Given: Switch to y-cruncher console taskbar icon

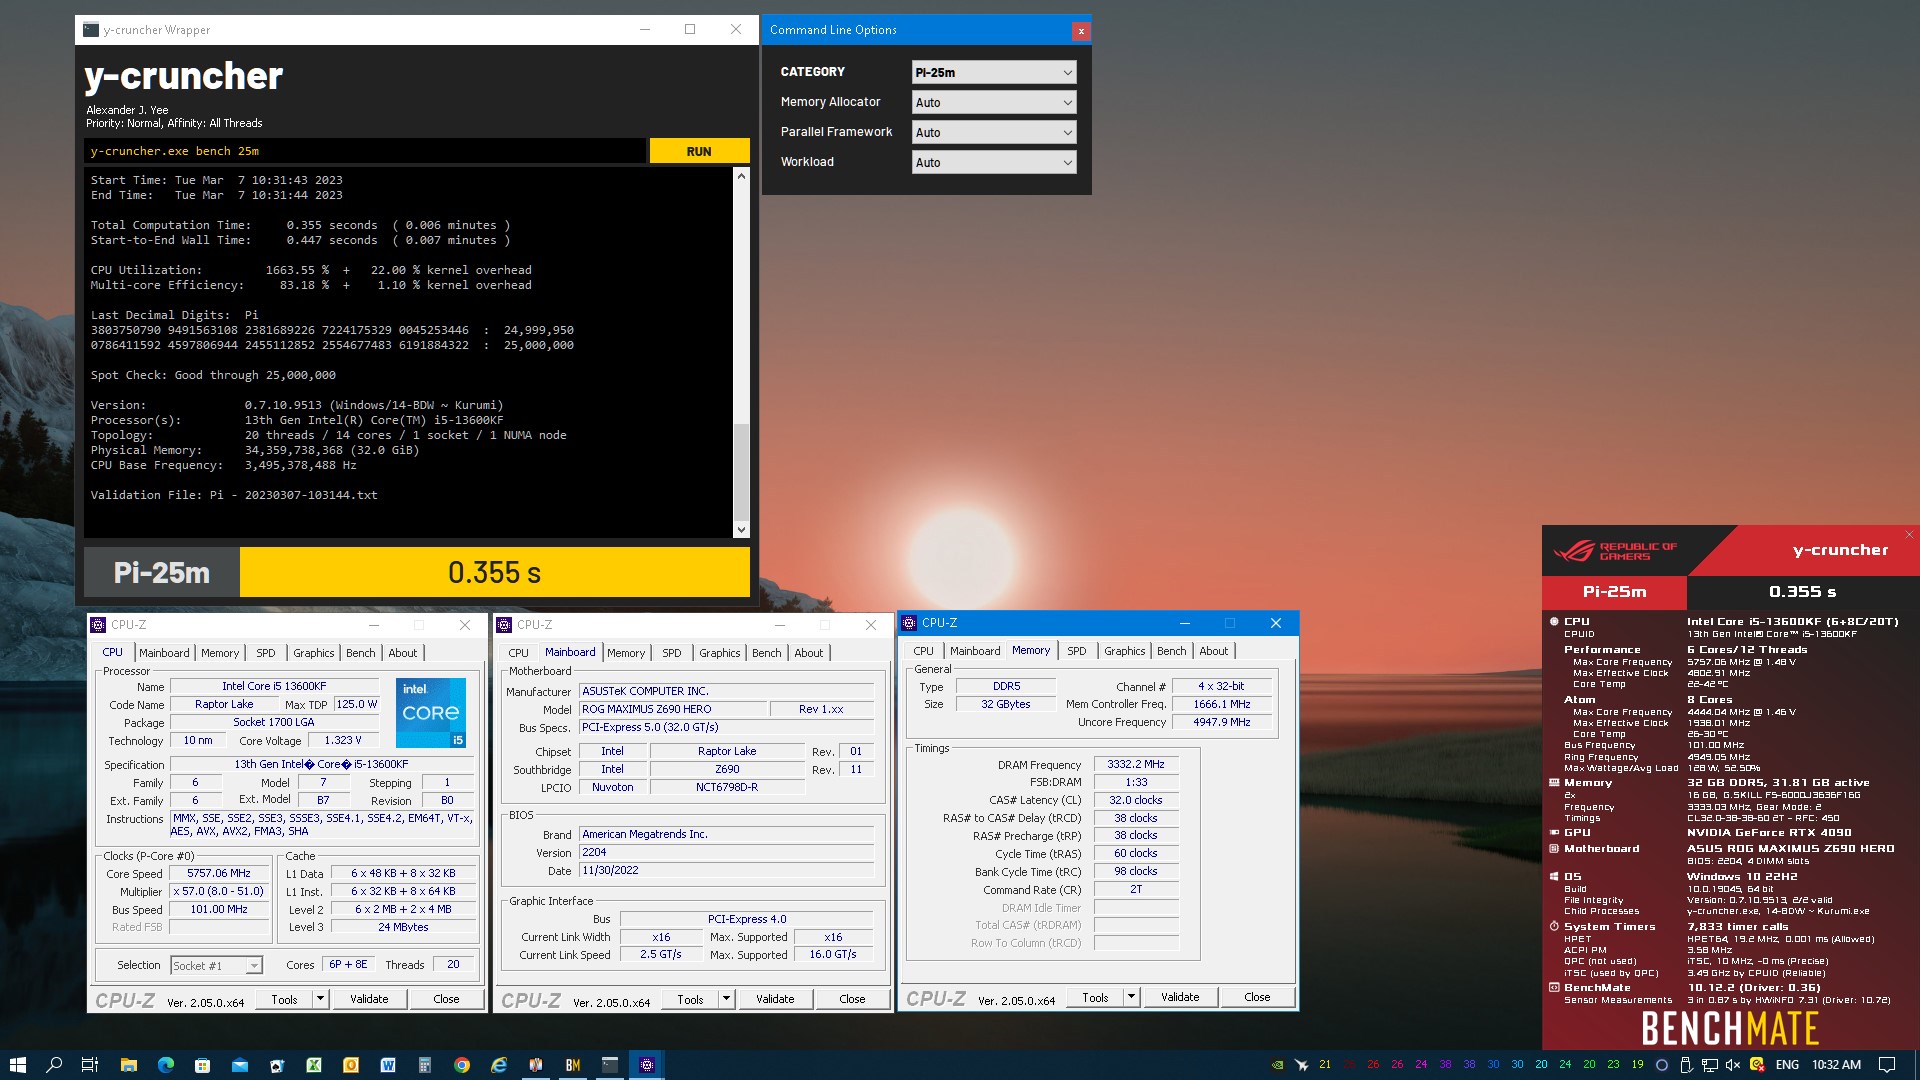Looking at the screenshot, I should click(x=610, y=1065).
